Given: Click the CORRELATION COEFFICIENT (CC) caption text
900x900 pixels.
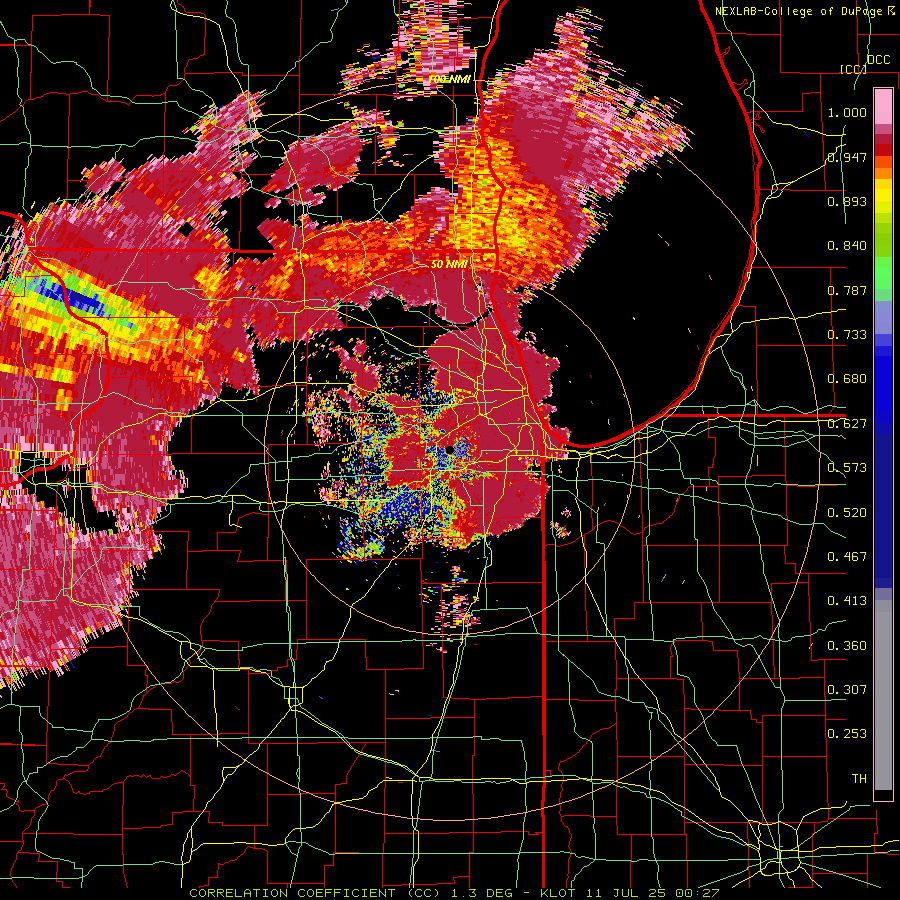Looking at the screenshot, I should (315, 893).
